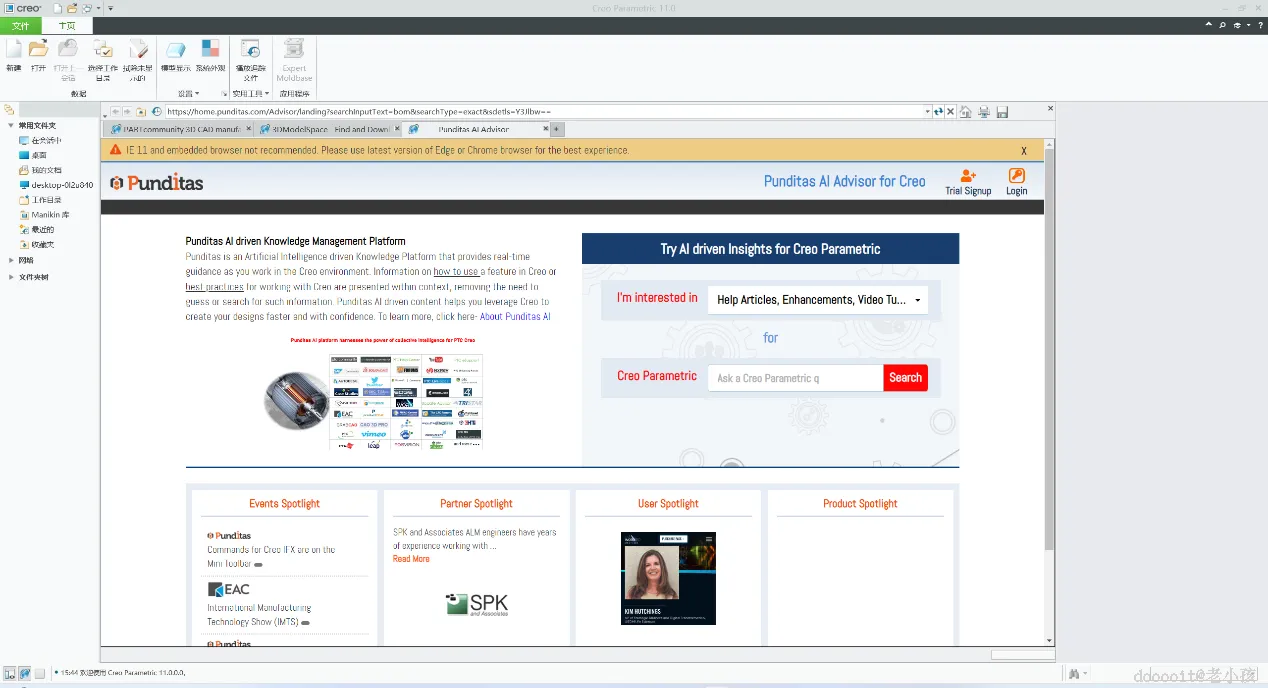Click the find binoculars icon in status bar

[x=1075, y=674]
